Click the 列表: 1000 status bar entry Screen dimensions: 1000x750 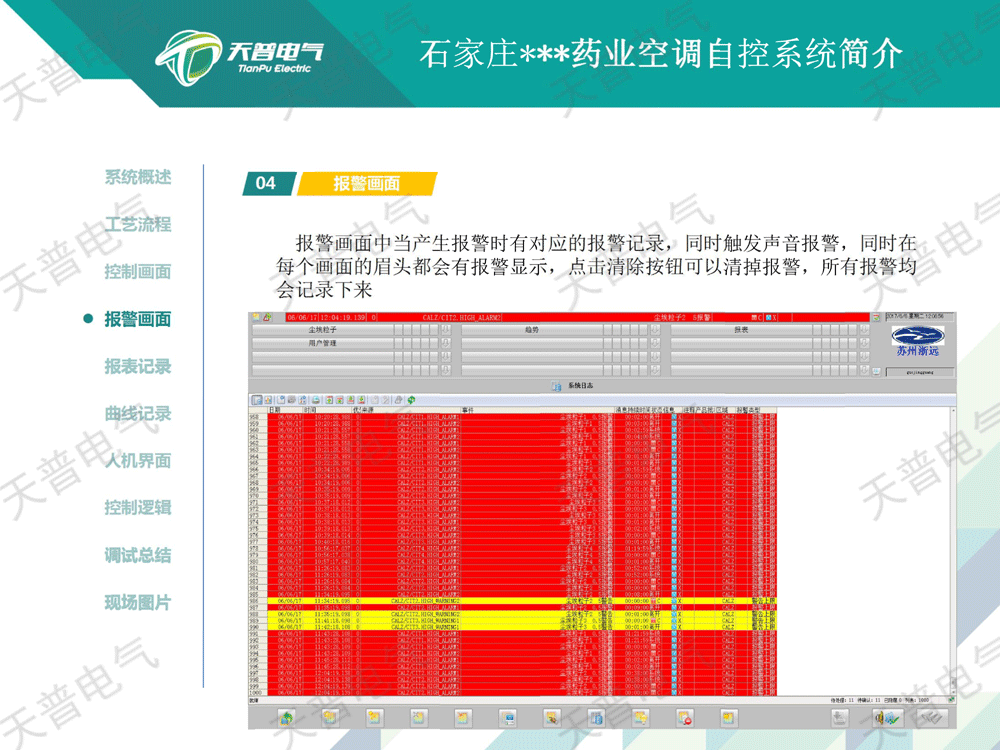point(916,700)
